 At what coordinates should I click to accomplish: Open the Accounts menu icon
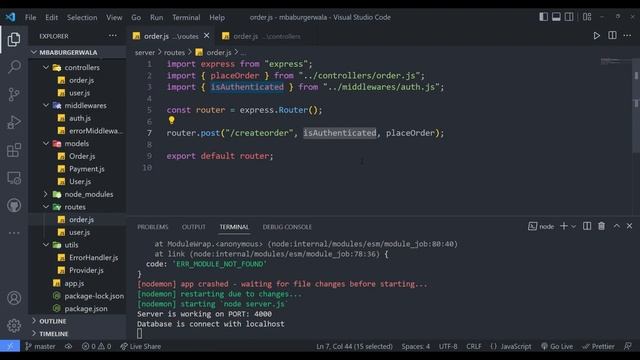pyautogui.click(x=14, y=298)
